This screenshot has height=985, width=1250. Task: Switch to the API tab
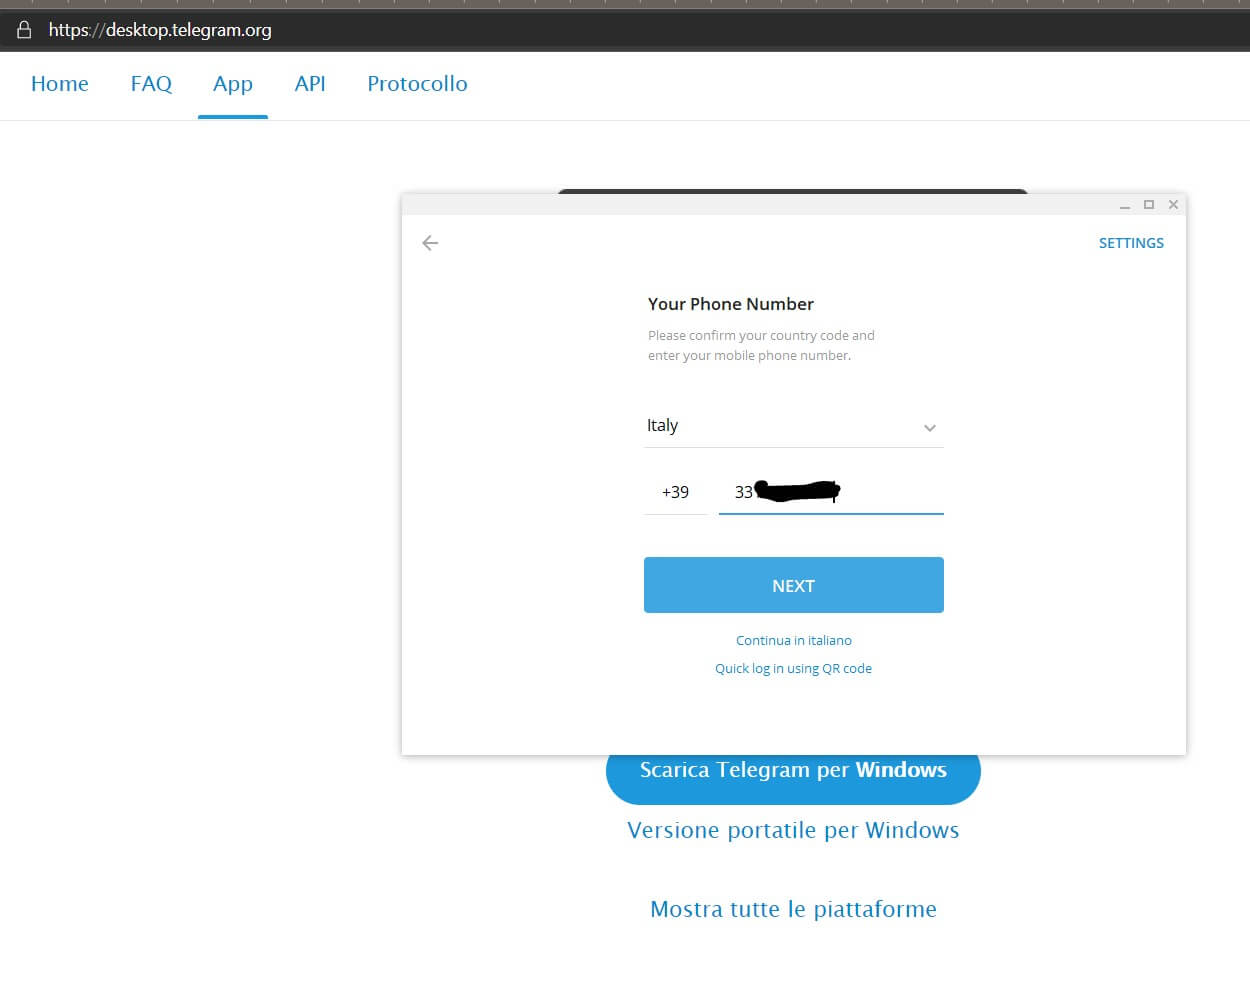(310, 84)
